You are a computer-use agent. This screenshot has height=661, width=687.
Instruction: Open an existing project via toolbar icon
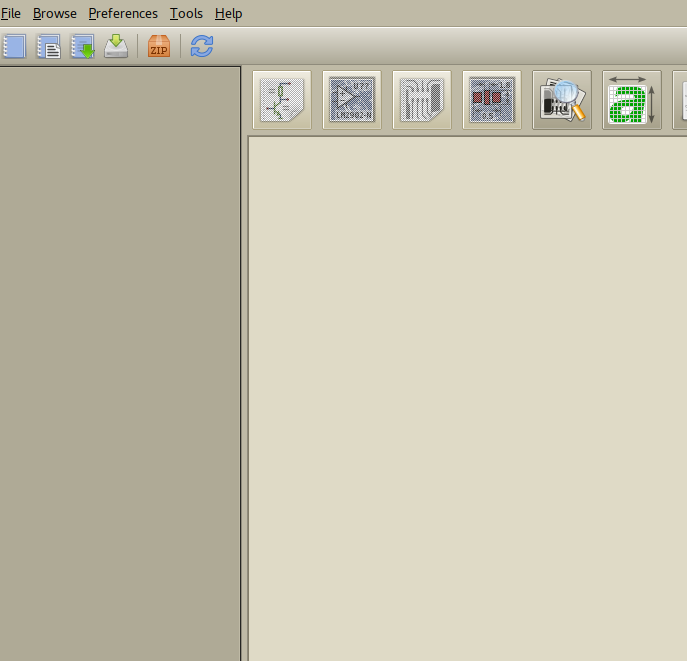(x=82, y=46)
